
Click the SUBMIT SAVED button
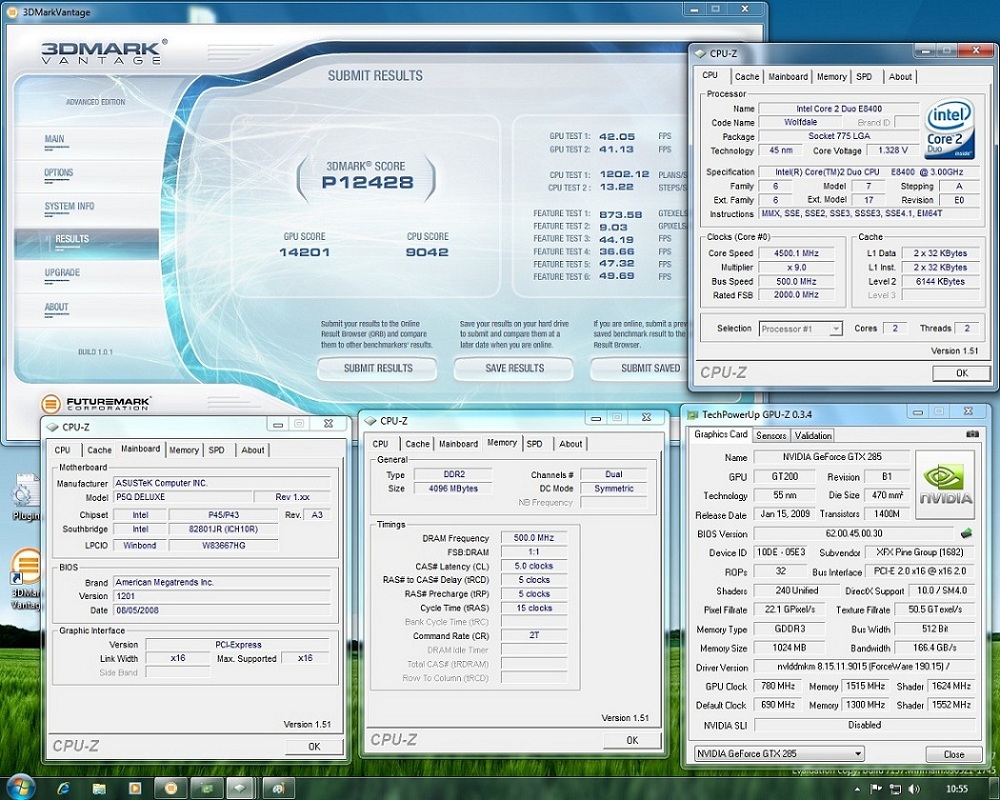pos(640,368)
